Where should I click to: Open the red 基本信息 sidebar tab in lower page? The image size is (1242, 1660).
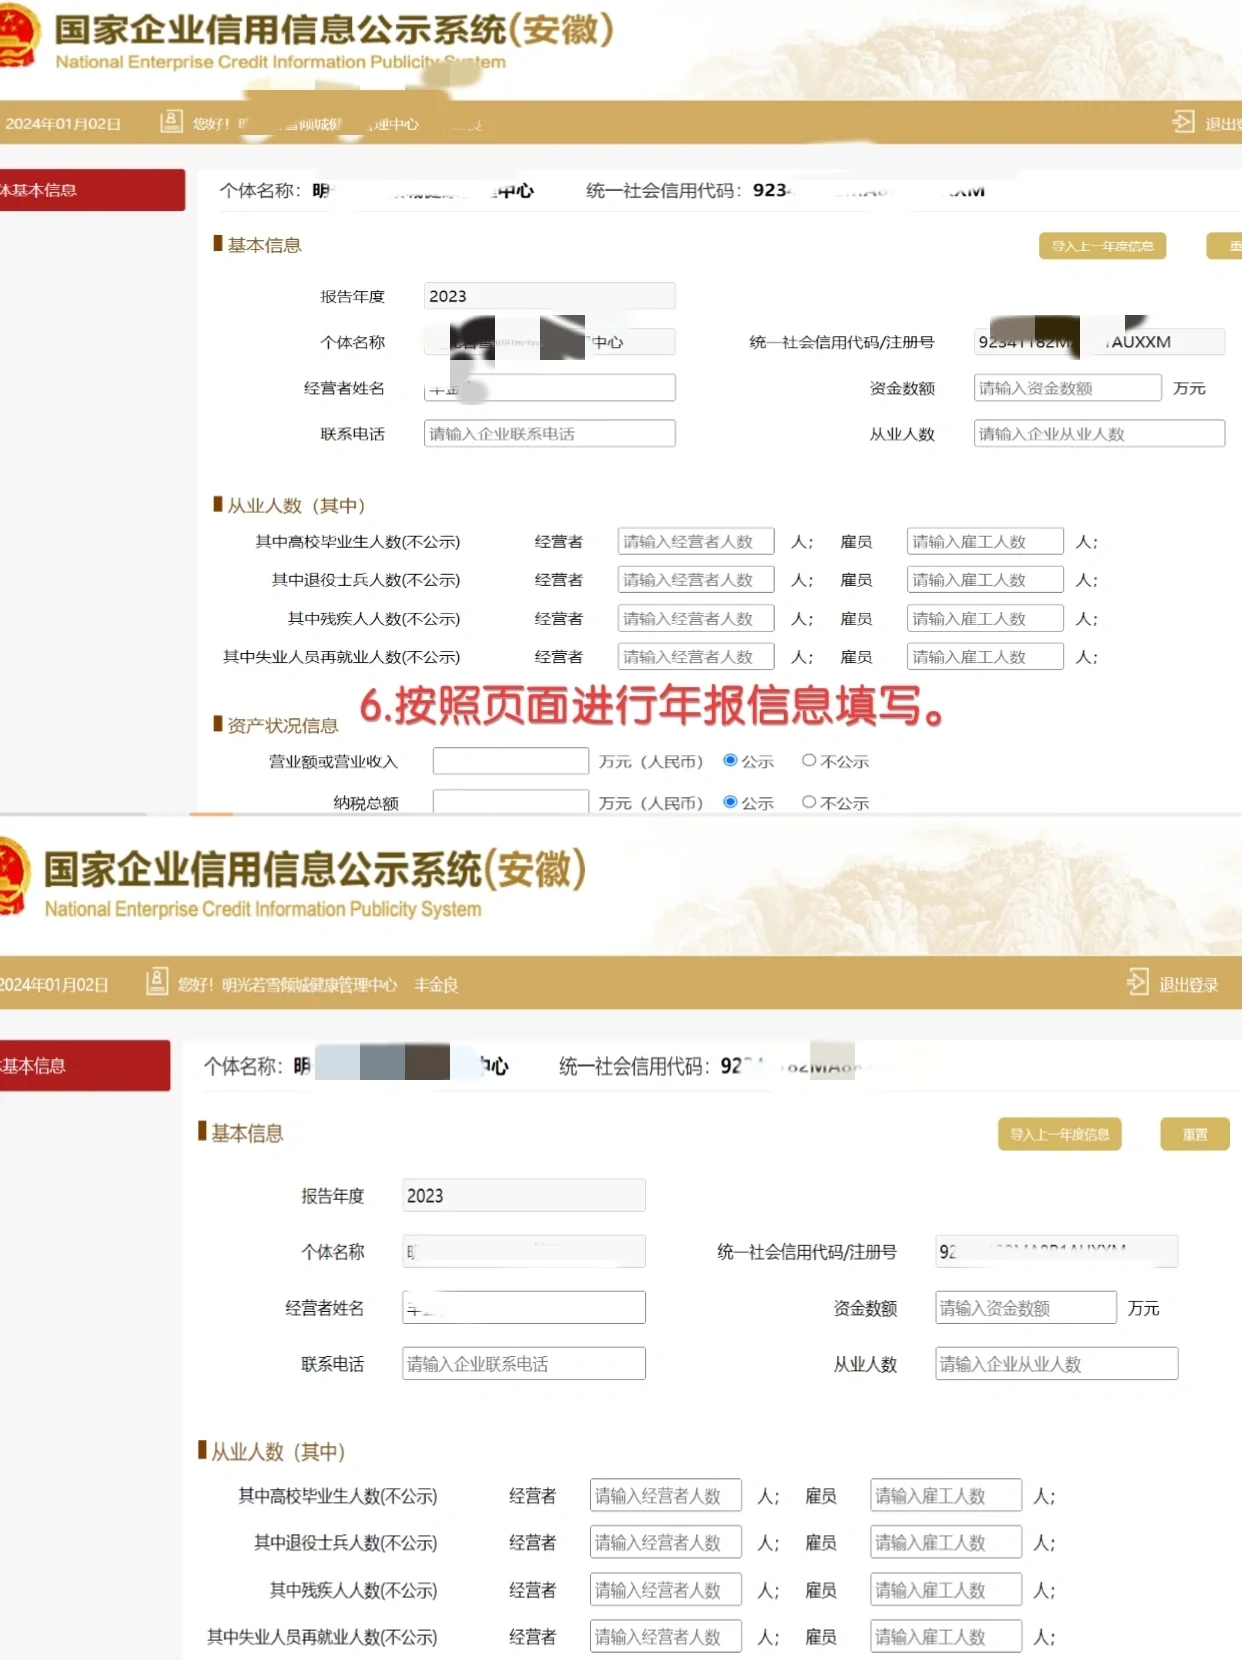coord(84,1066)
